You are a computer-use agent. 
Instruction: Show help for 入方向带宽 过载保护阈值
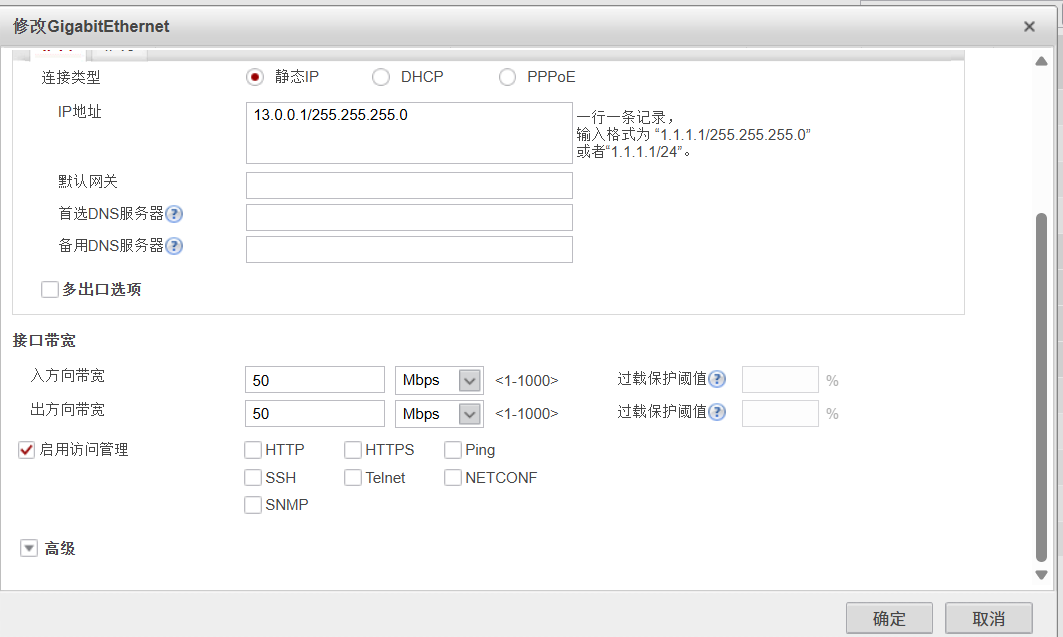(717, 379)
